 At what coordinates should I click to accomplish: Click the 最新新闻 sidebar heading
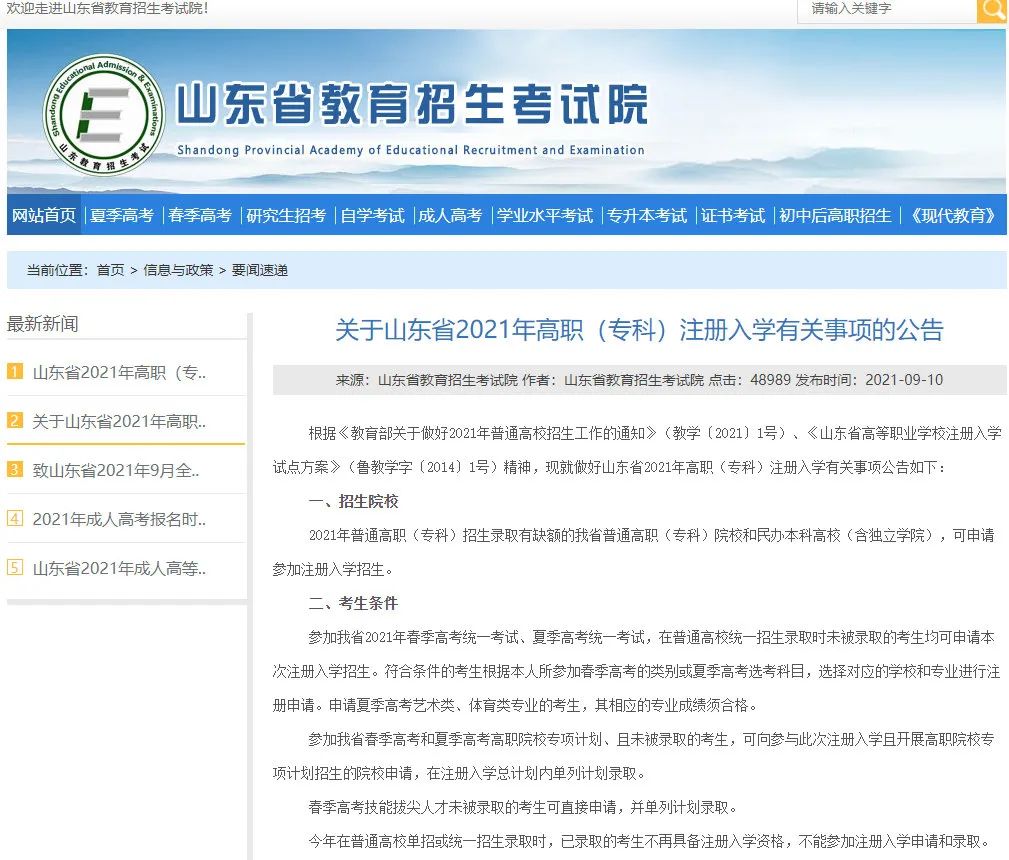[42, 324]
